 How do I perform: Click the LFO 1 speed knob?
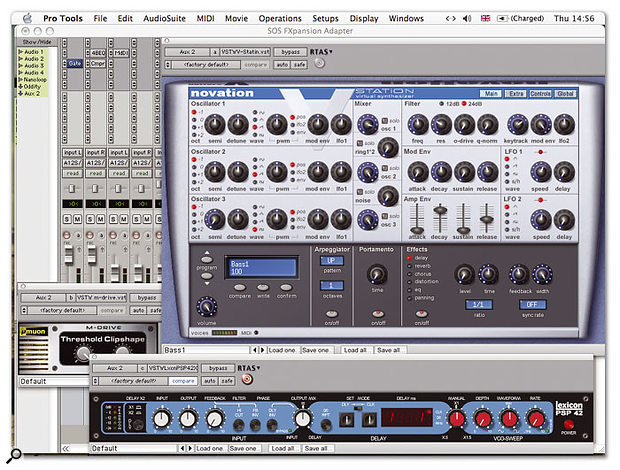pos(541,172)
